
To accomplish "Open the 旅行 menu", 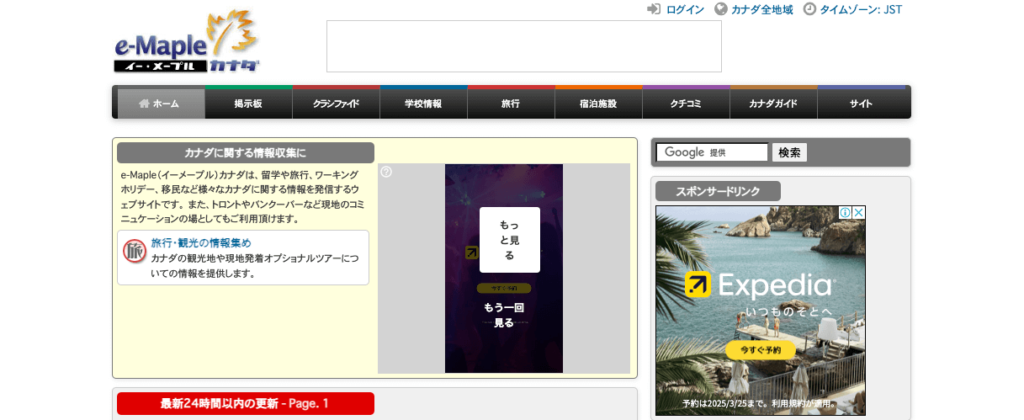I will click(511, 103).
